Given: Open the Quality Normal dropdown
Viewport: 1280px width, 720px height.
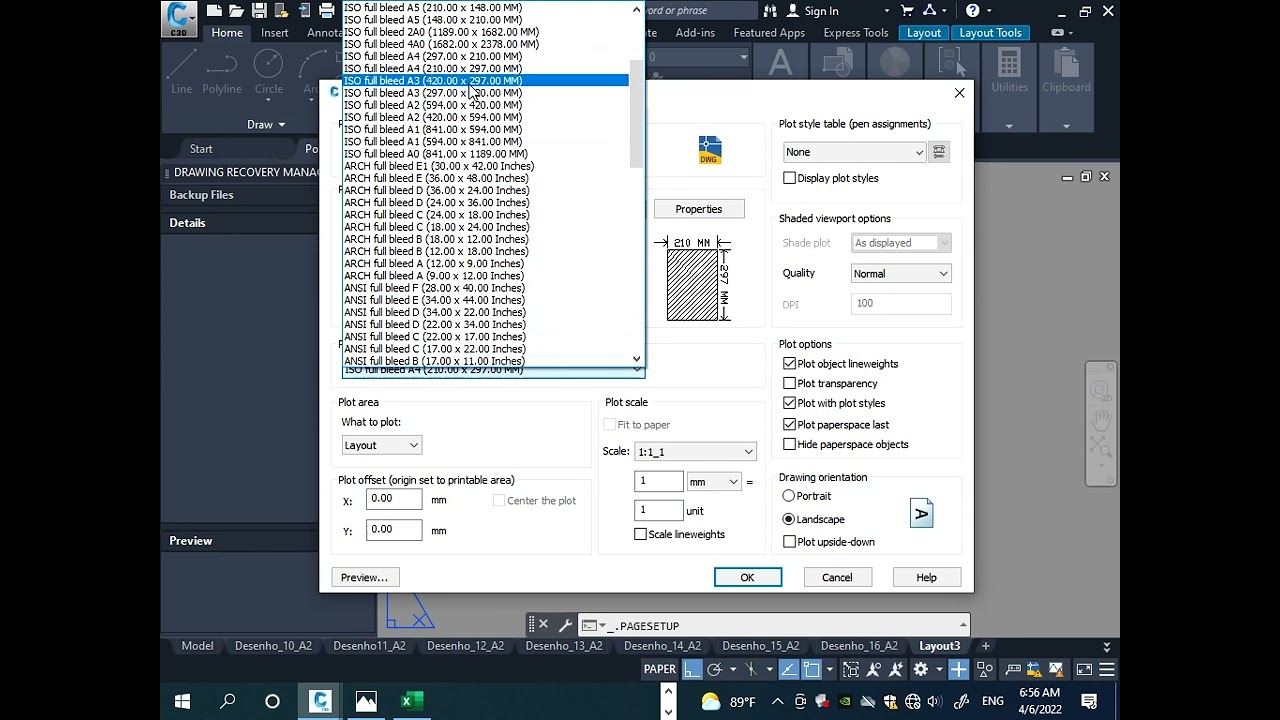Looking at the screenshot, I should (x=901, y=274).
